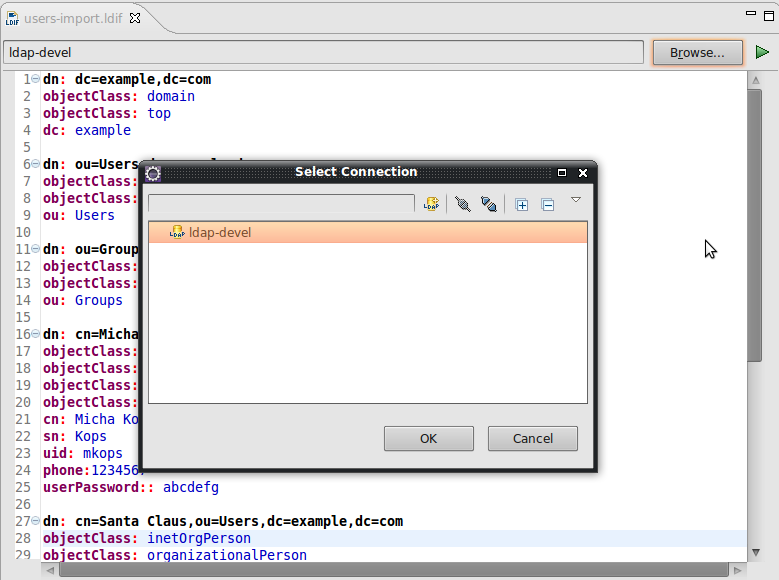Click the LDIF file icon on tab
The width and height of the screenshot is (779, 580).
pos(12,17)
